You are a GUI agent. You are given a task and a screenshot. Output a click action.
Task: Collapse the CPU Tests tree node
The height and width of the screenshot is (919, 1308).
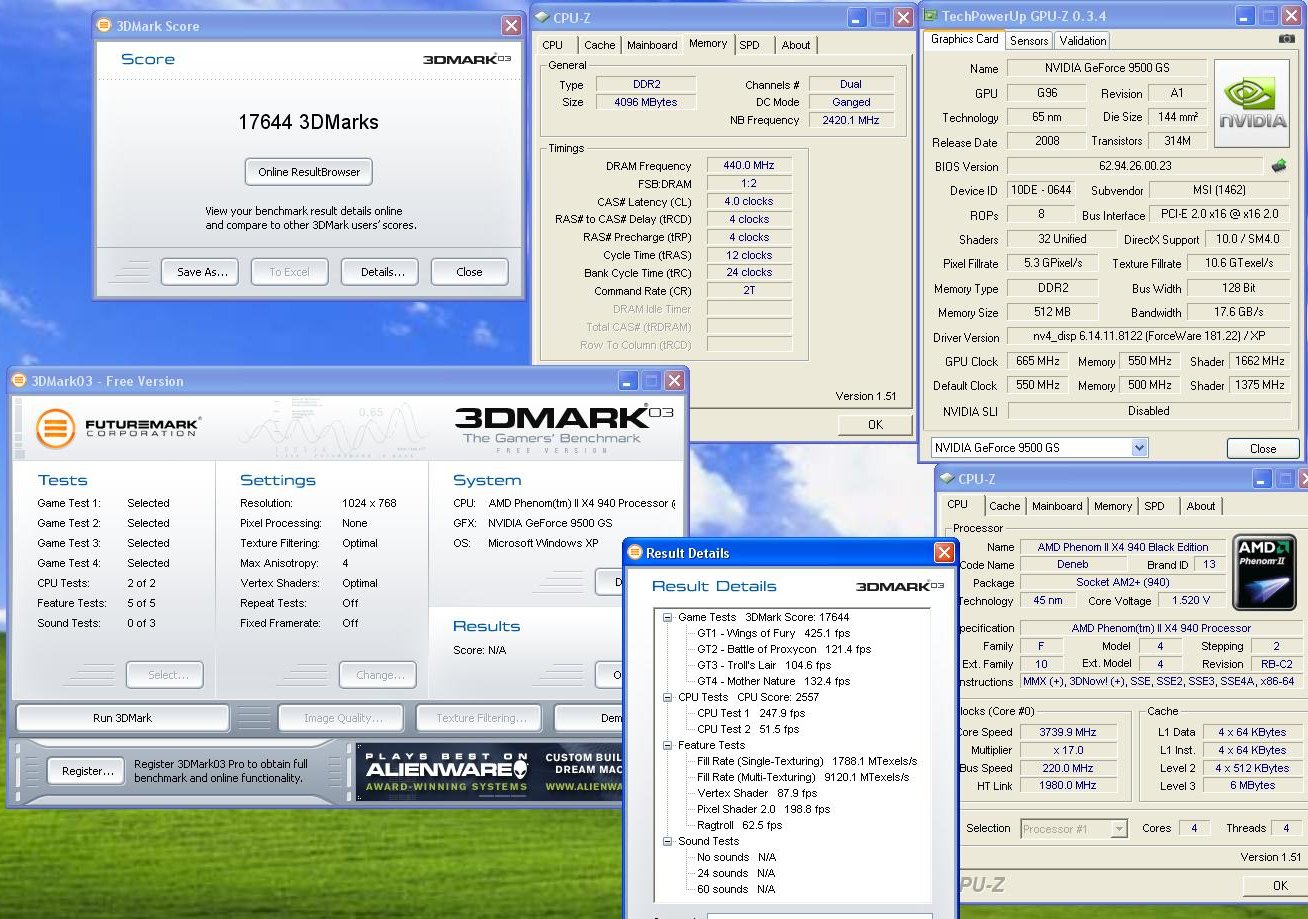(x=668, y=697)
